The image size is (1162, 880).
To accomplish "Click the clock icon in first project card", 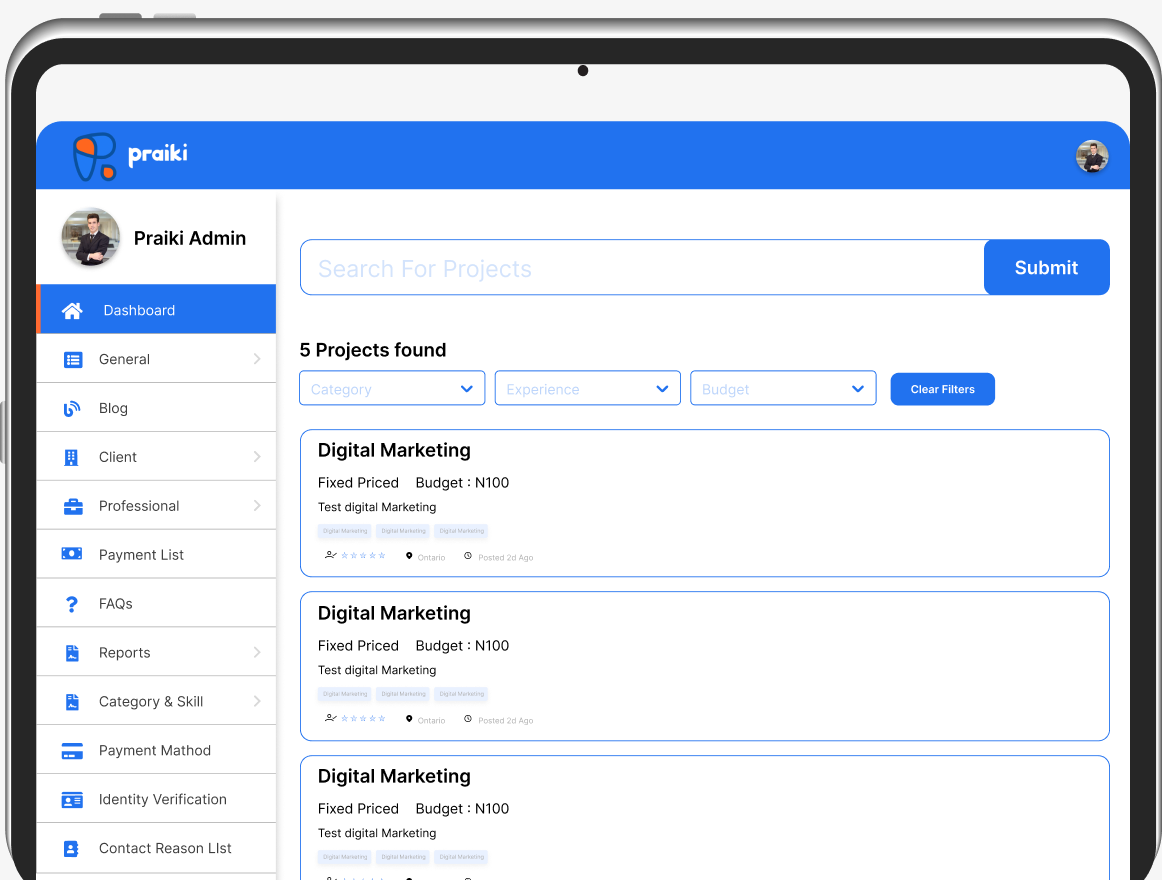I will click(468, 555).
